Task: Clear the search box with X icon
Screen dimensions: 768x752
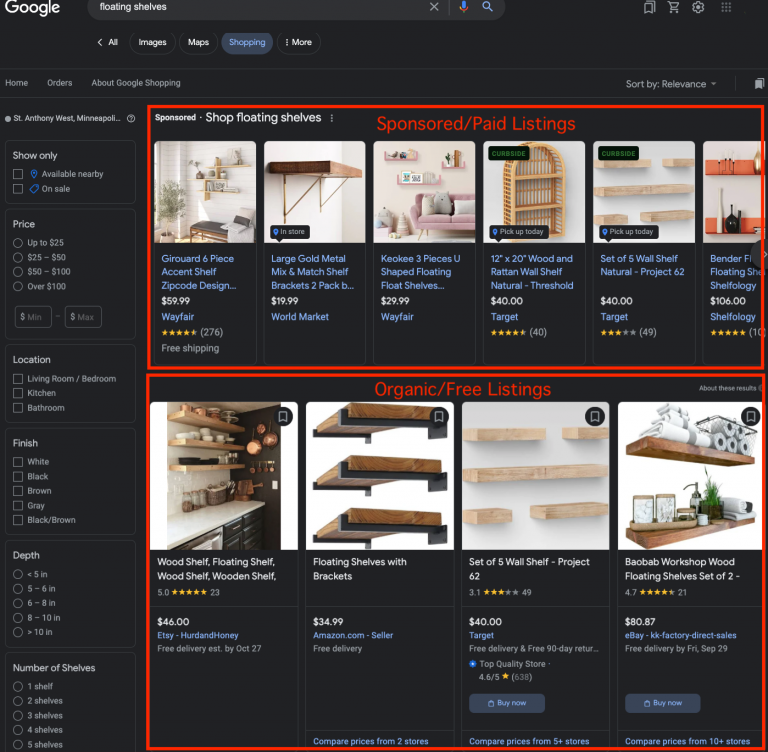Action: click(434, 7)
